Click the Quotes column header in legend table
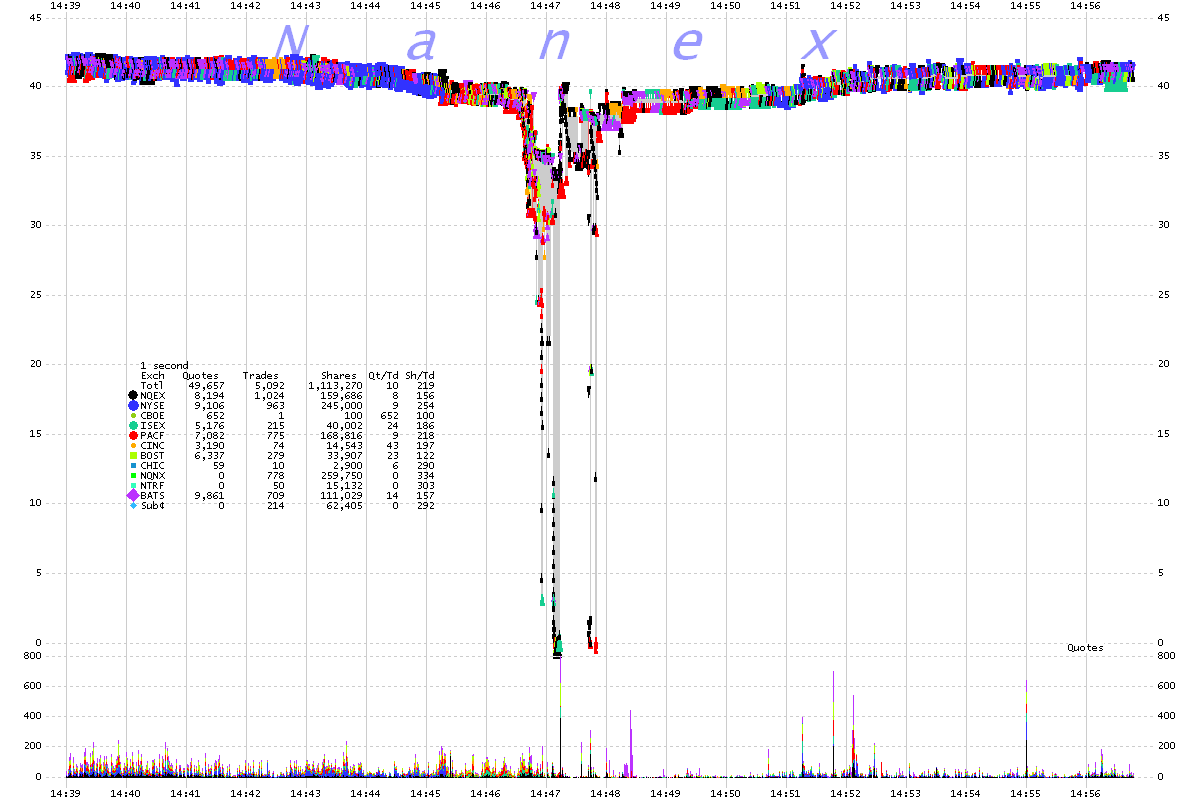Viewport: 1200px width, 800px height. (200, 376)
